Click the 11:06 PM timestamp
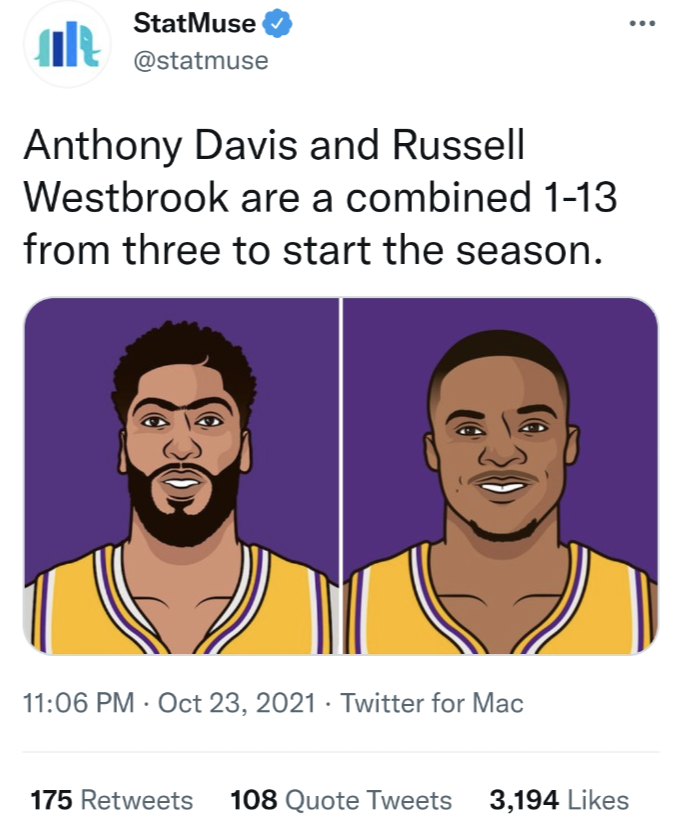Viewport: 686px width, 830px height. tap(79, 703)
